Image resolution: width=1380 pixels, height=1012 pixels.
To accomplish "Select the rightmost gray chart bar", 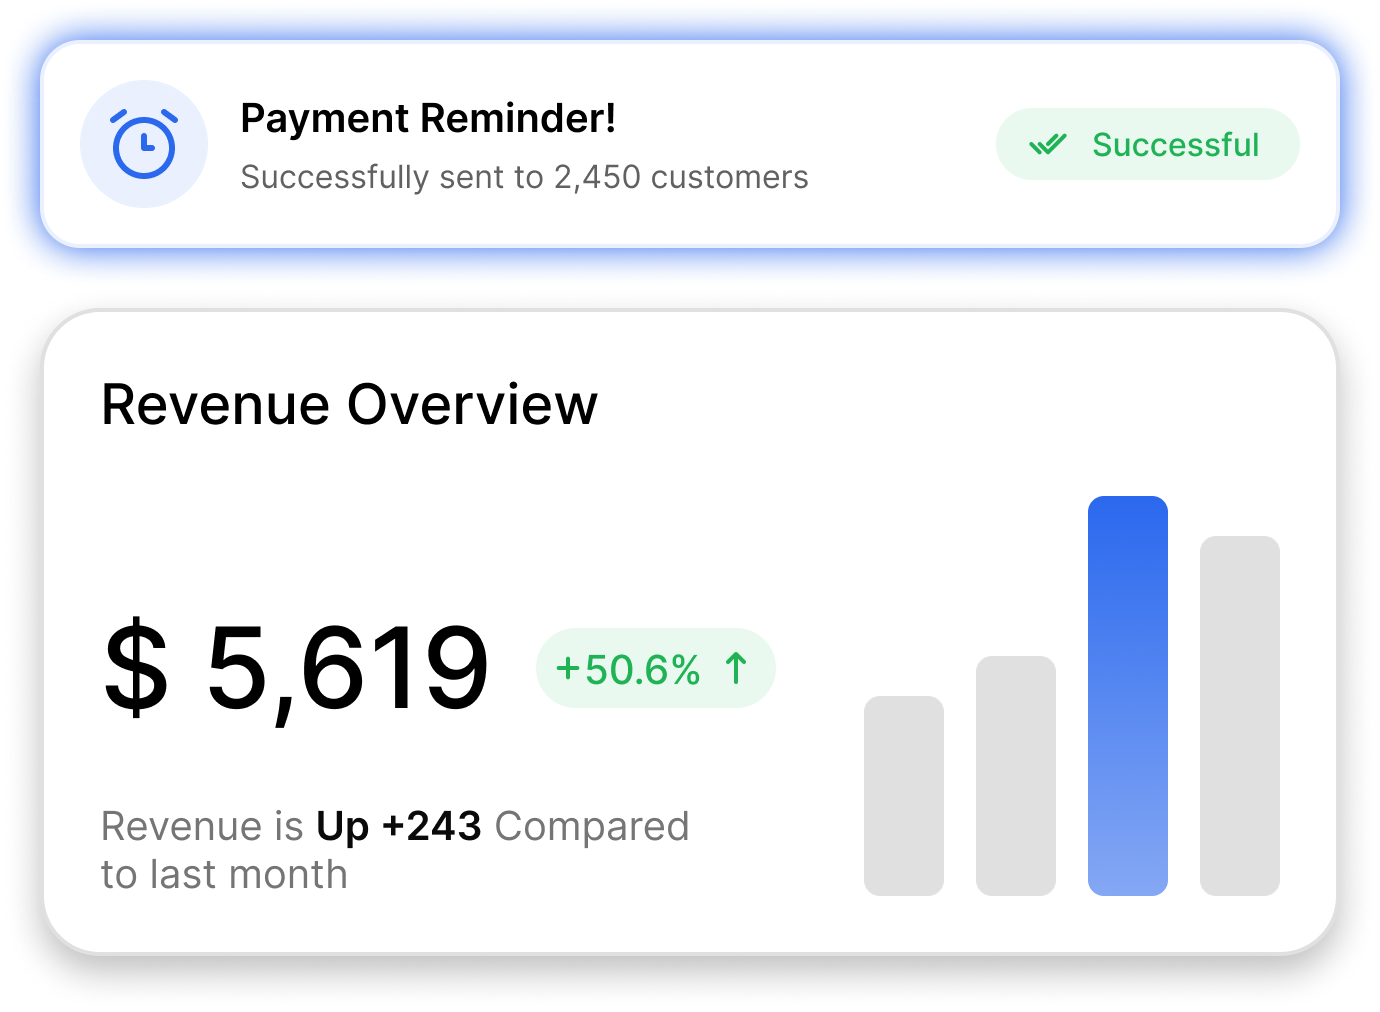I will tap(1240, 716).
